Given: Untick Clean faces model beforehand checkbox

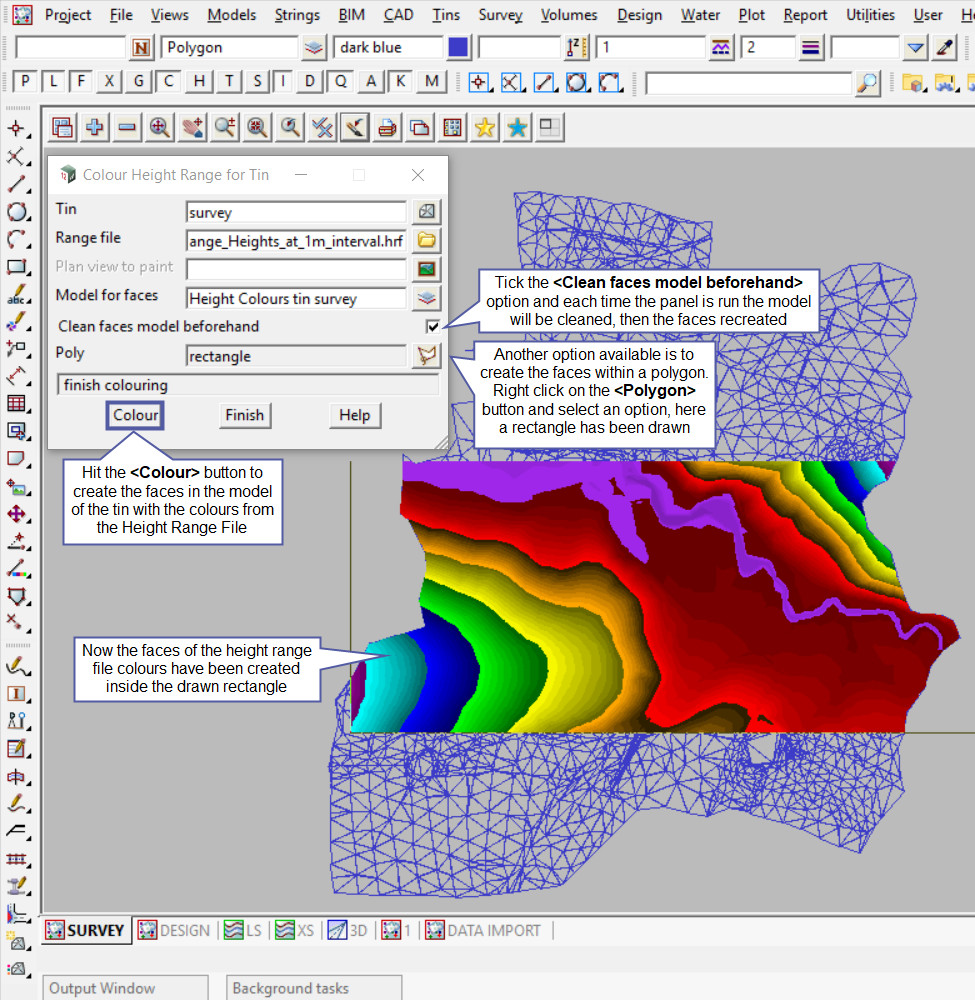Looking at the screenshot, I should (432, 327).
